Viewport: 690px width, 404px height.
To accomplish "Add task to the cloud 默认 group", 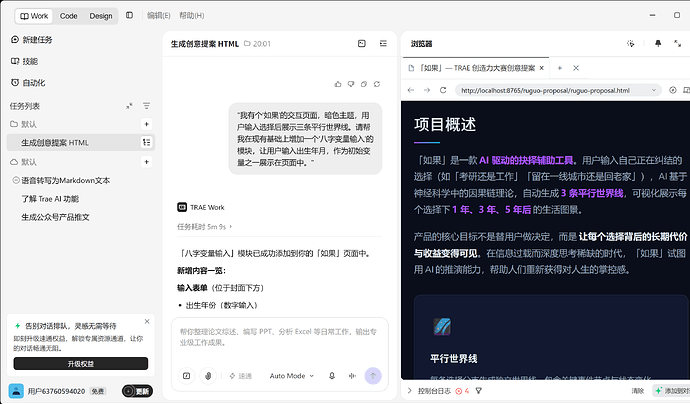I will pos(147,162).
